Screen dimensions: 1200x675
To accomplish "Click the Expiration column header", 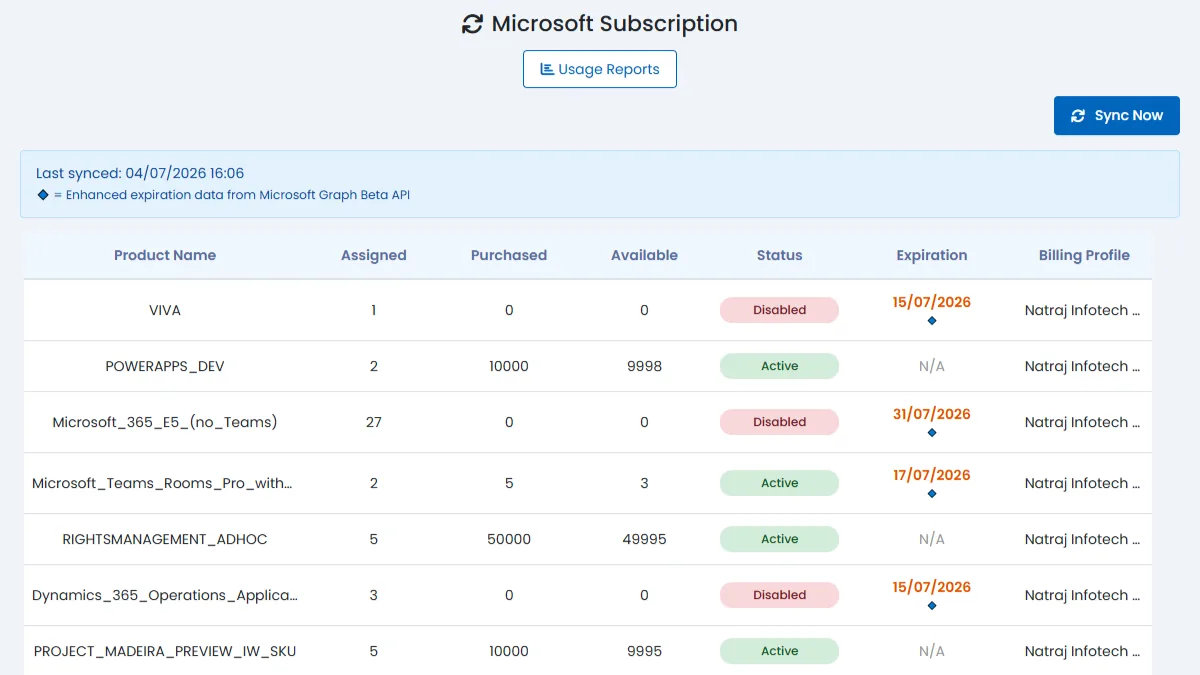I will (x=932, y=255).
